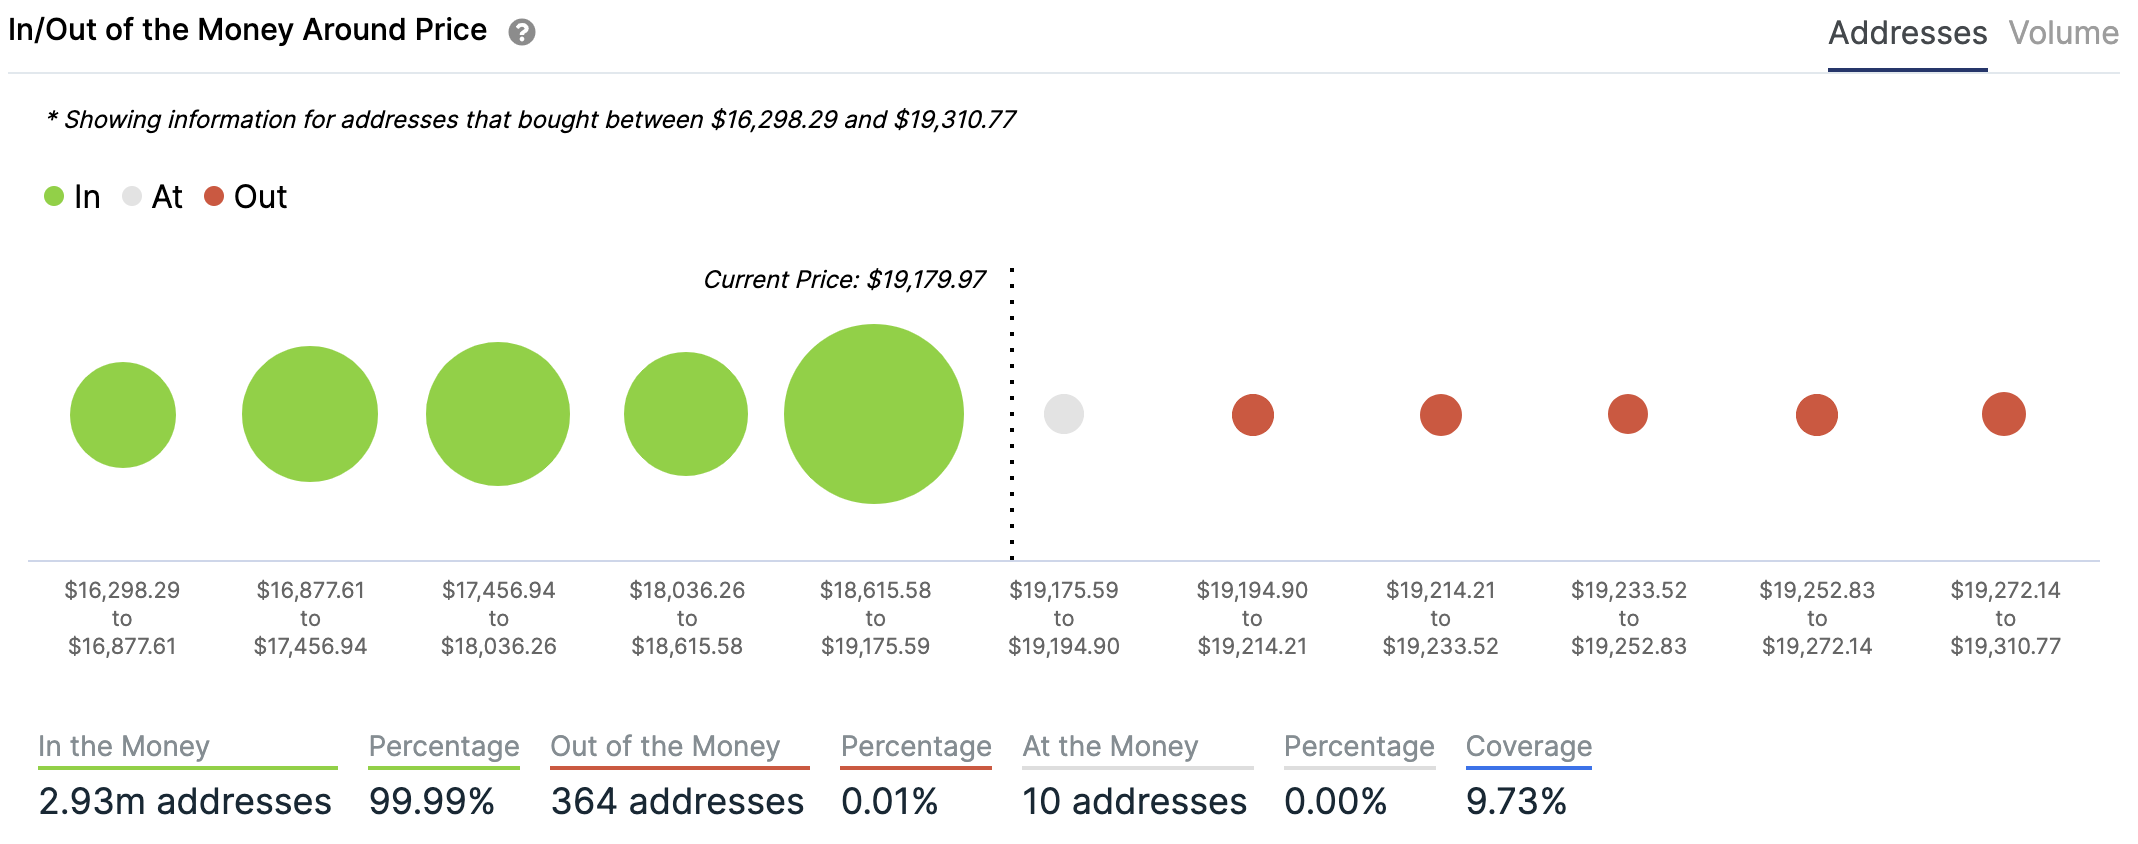Click the green bubble for $16,877.61 to $17,456.94
The image size is (2138, 844).
click(x=310, y=414)
